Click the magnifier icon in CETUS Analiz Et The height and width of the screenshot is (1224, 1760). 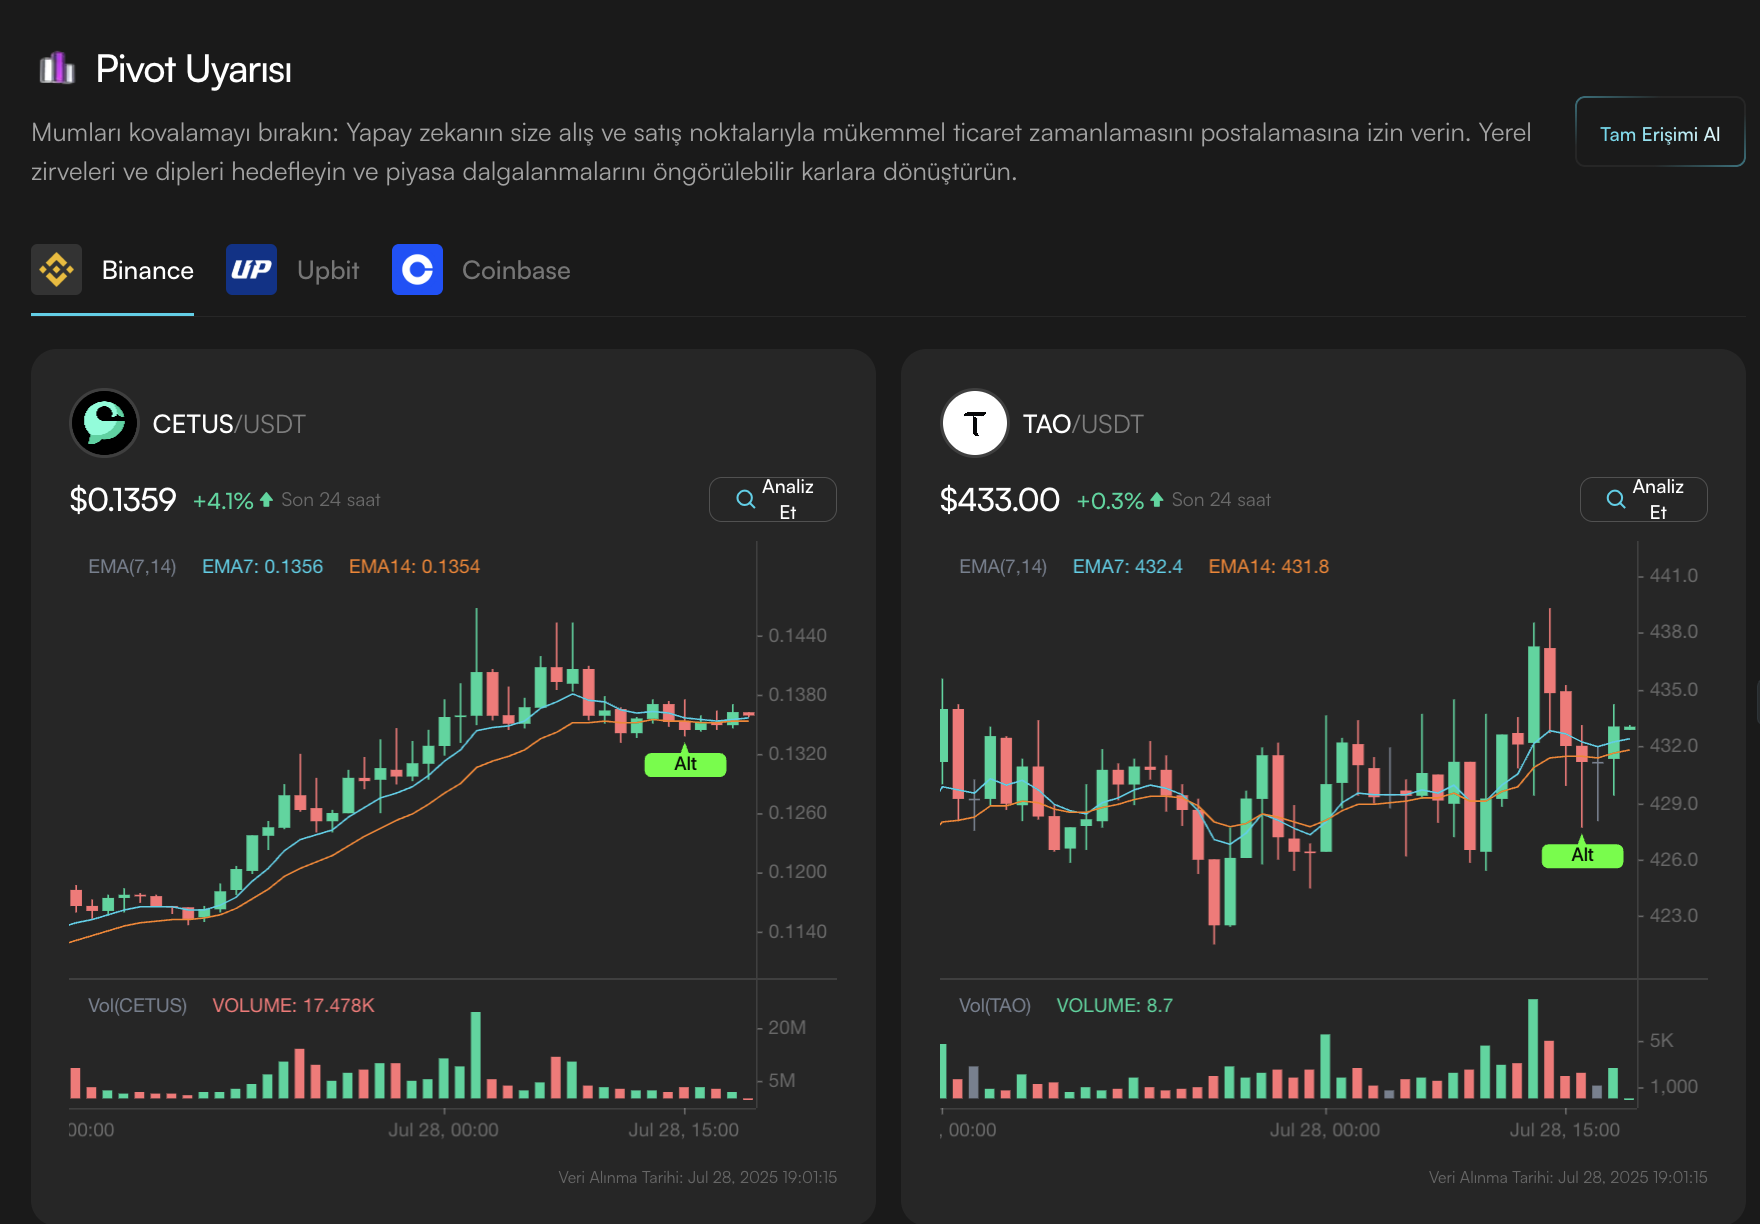[746, 499]
